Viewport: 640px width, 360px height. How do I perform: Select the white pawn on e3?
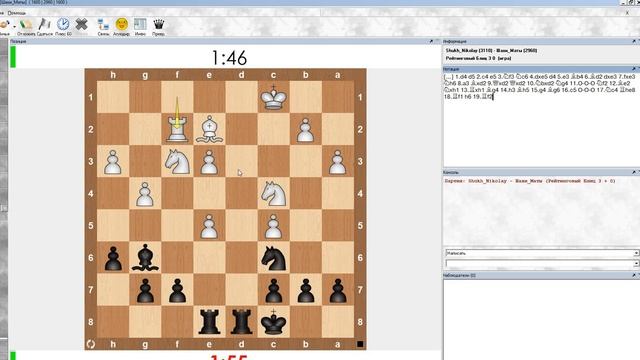(209, 162)
